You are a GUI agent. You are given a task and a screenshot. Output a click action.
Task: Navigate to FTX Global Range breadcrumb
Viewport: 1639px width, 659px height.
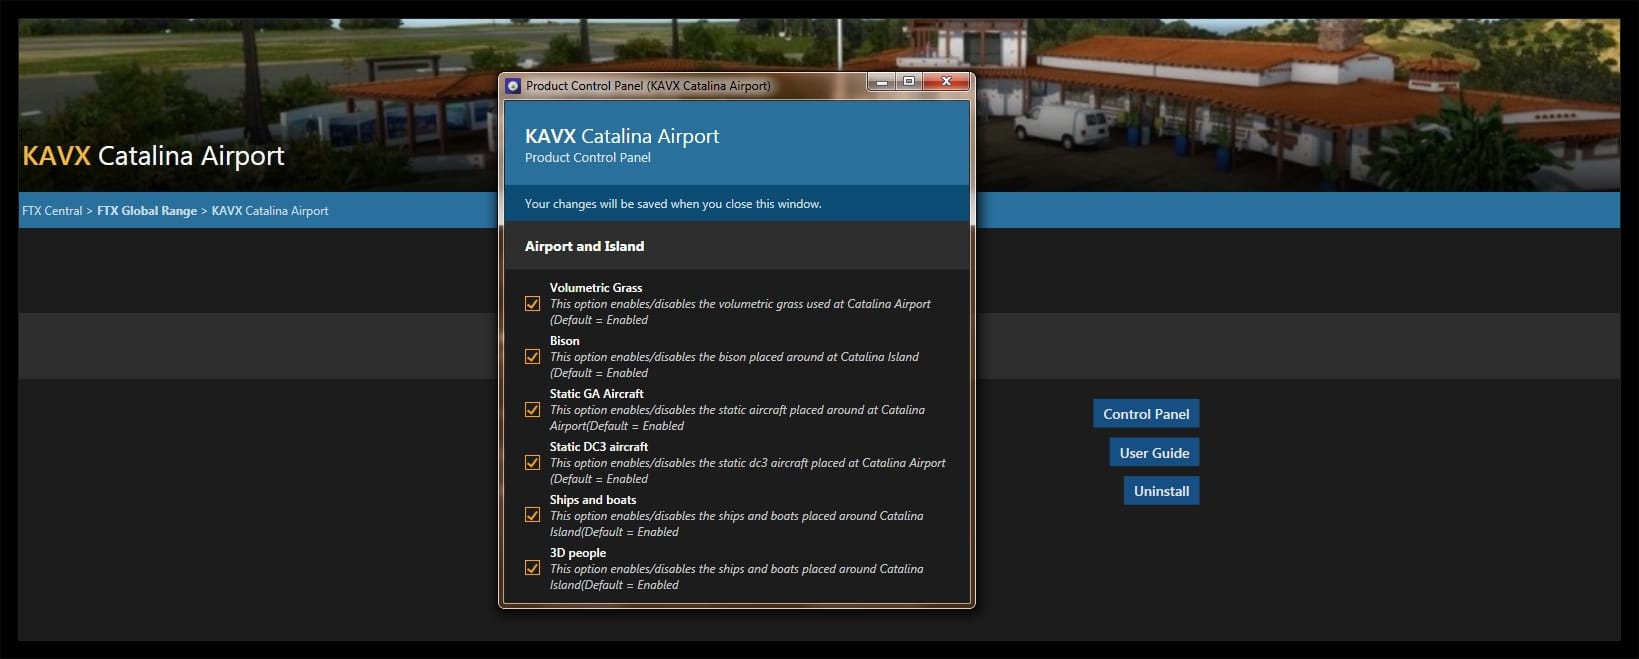click(x=147, y=211)
